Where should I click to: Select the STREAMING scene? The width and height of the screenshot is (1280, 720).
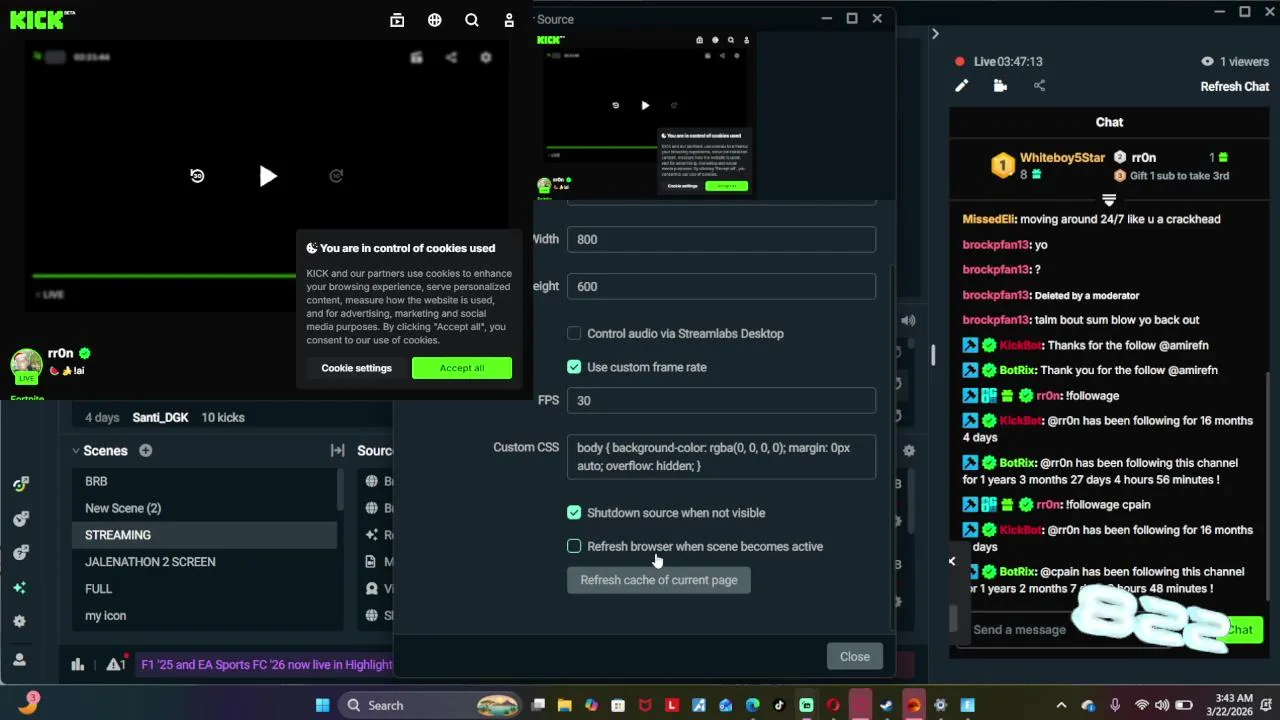coord(204,535)
